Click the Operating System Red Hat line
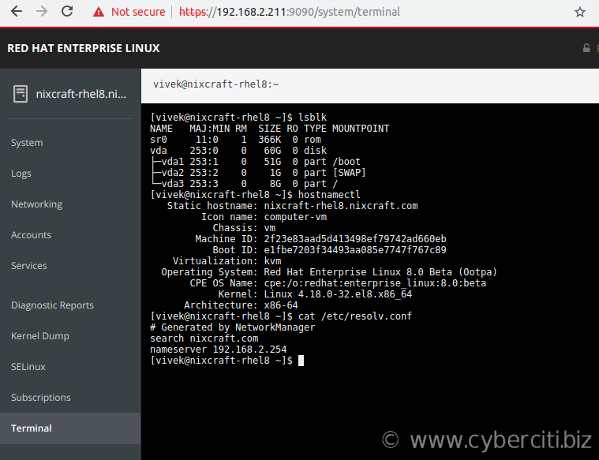Screen dimensions: 599x460 pos(329,272)
